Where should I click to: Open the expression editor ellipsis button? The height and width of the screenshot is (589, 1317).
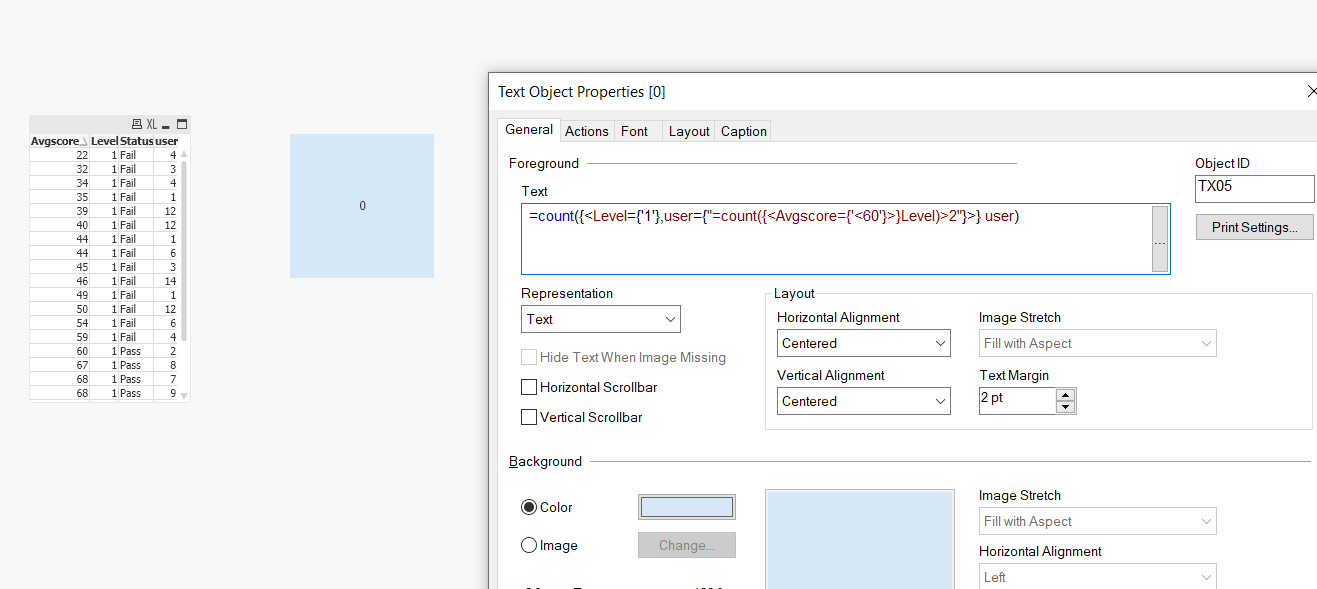1160,239
